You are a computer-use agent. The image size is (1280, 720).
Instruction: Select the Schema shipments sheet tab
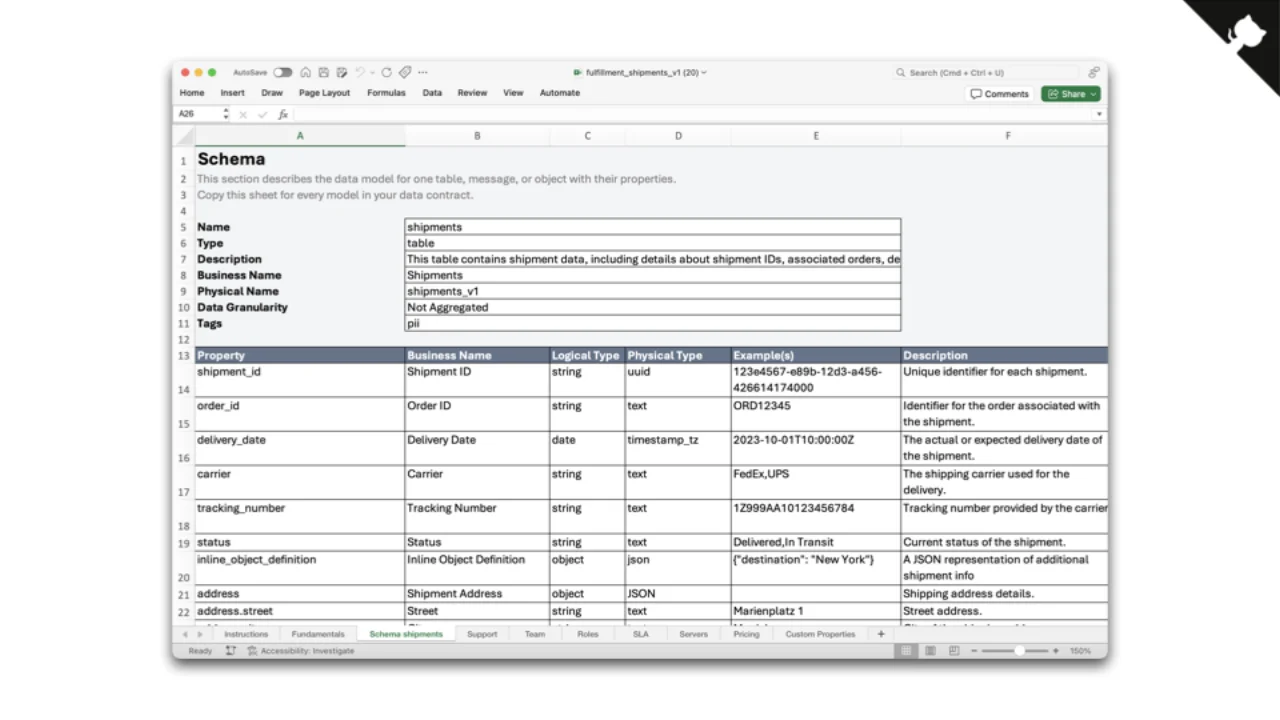[406, 634]
